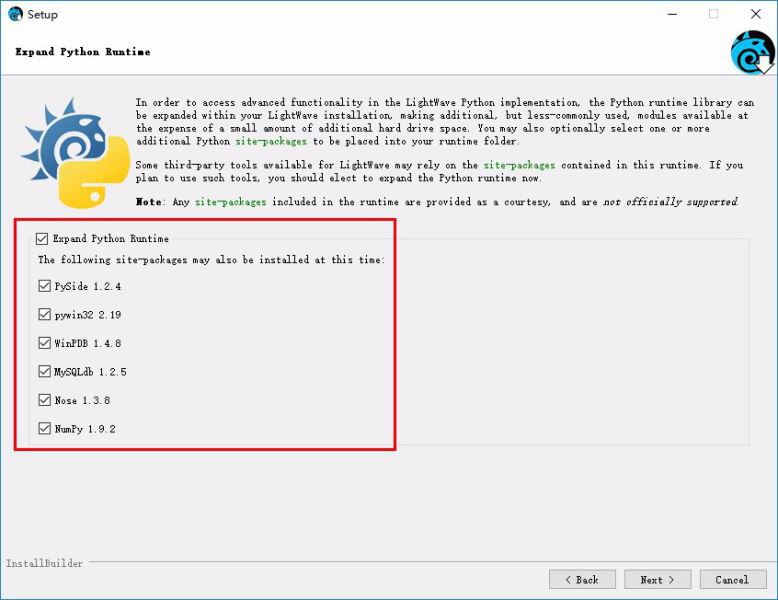
Task: Click the Next button
Action: point(657,580)
